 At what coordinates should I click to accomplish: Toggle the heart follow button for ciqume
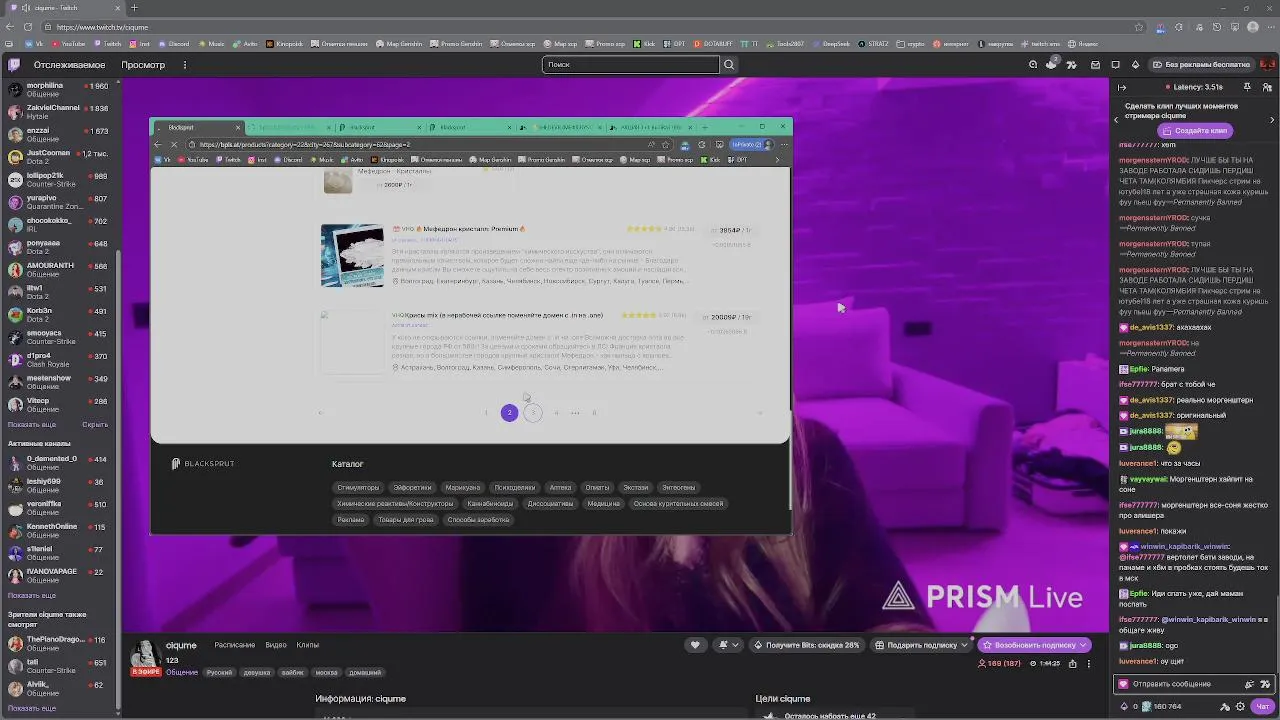[x=695, y=645]
